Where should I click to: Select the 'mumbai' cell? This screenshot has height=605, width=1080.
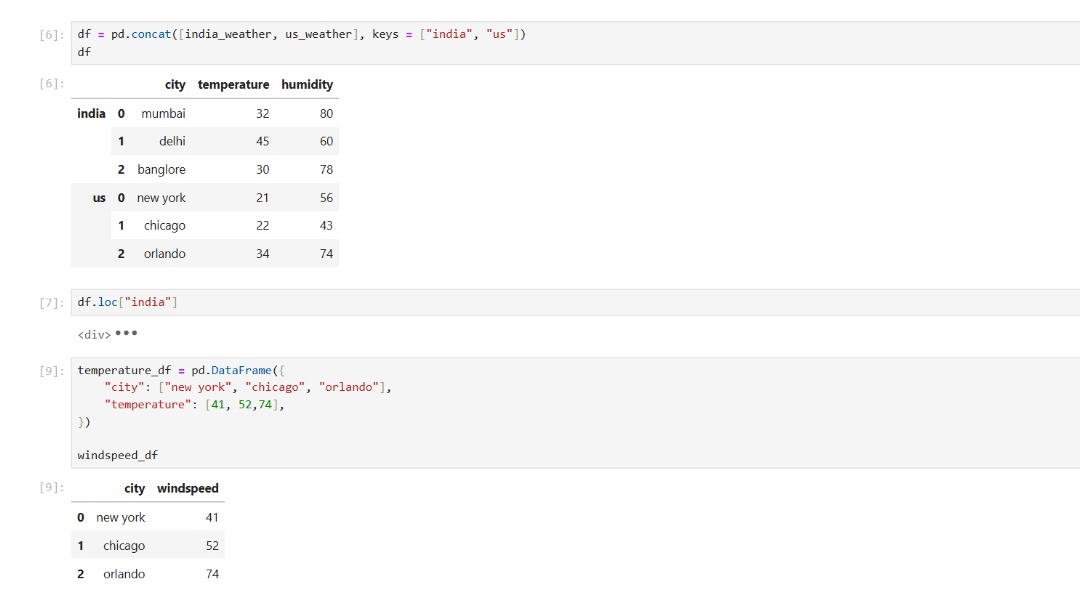[163, 114]
